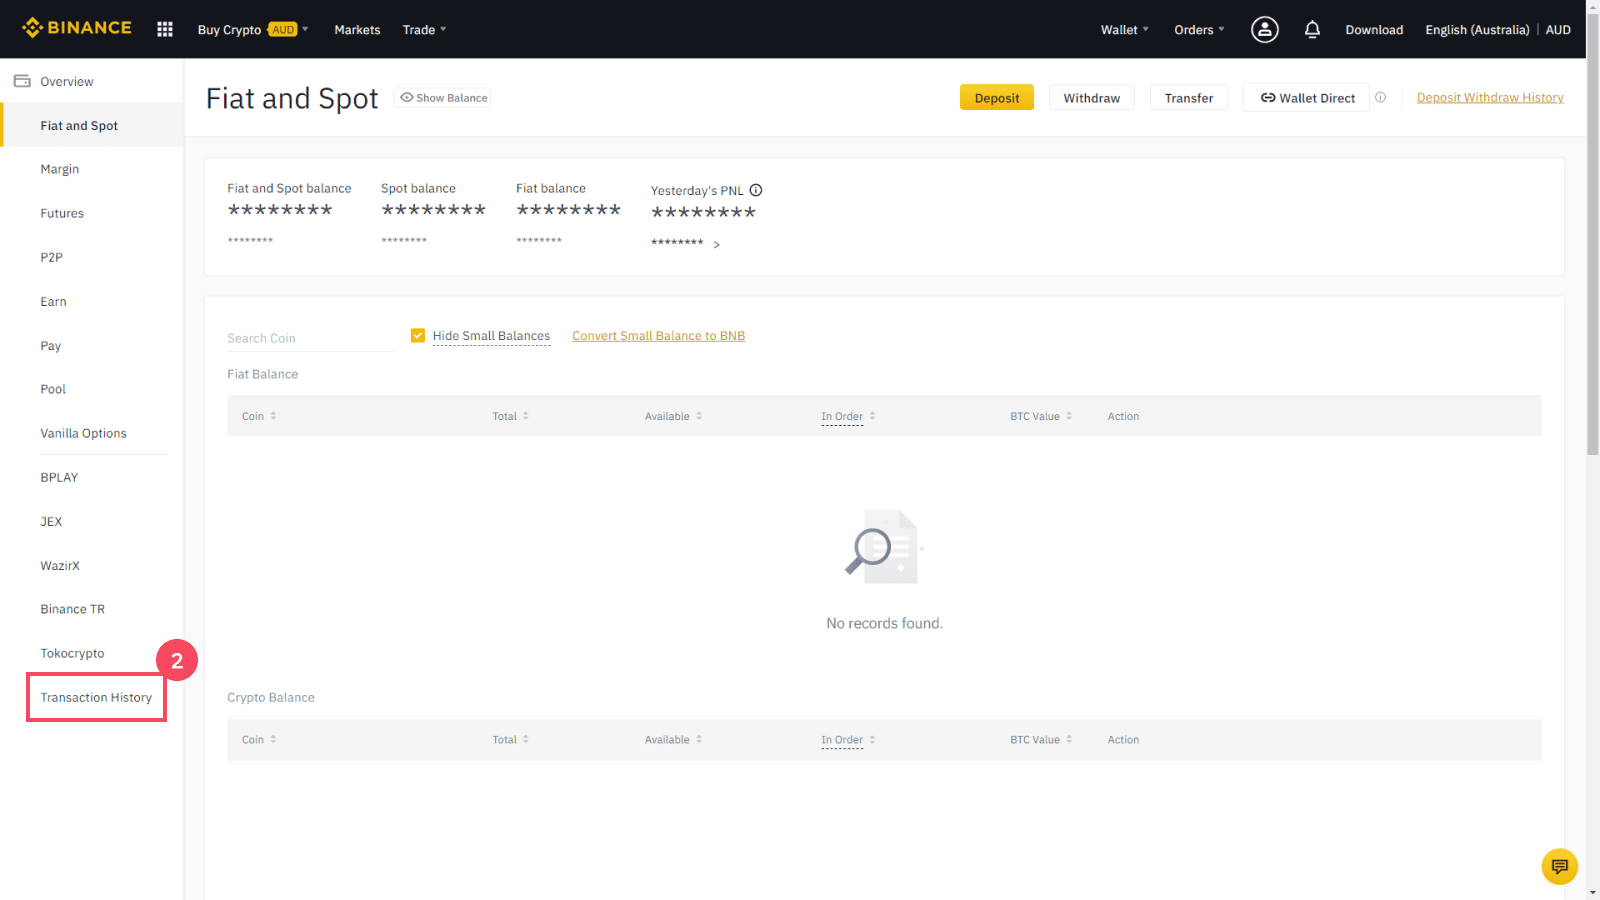Screen dimensions: 1600x900
Task: Toggle Show Balance eye button
Action: [x=442, y=98]
